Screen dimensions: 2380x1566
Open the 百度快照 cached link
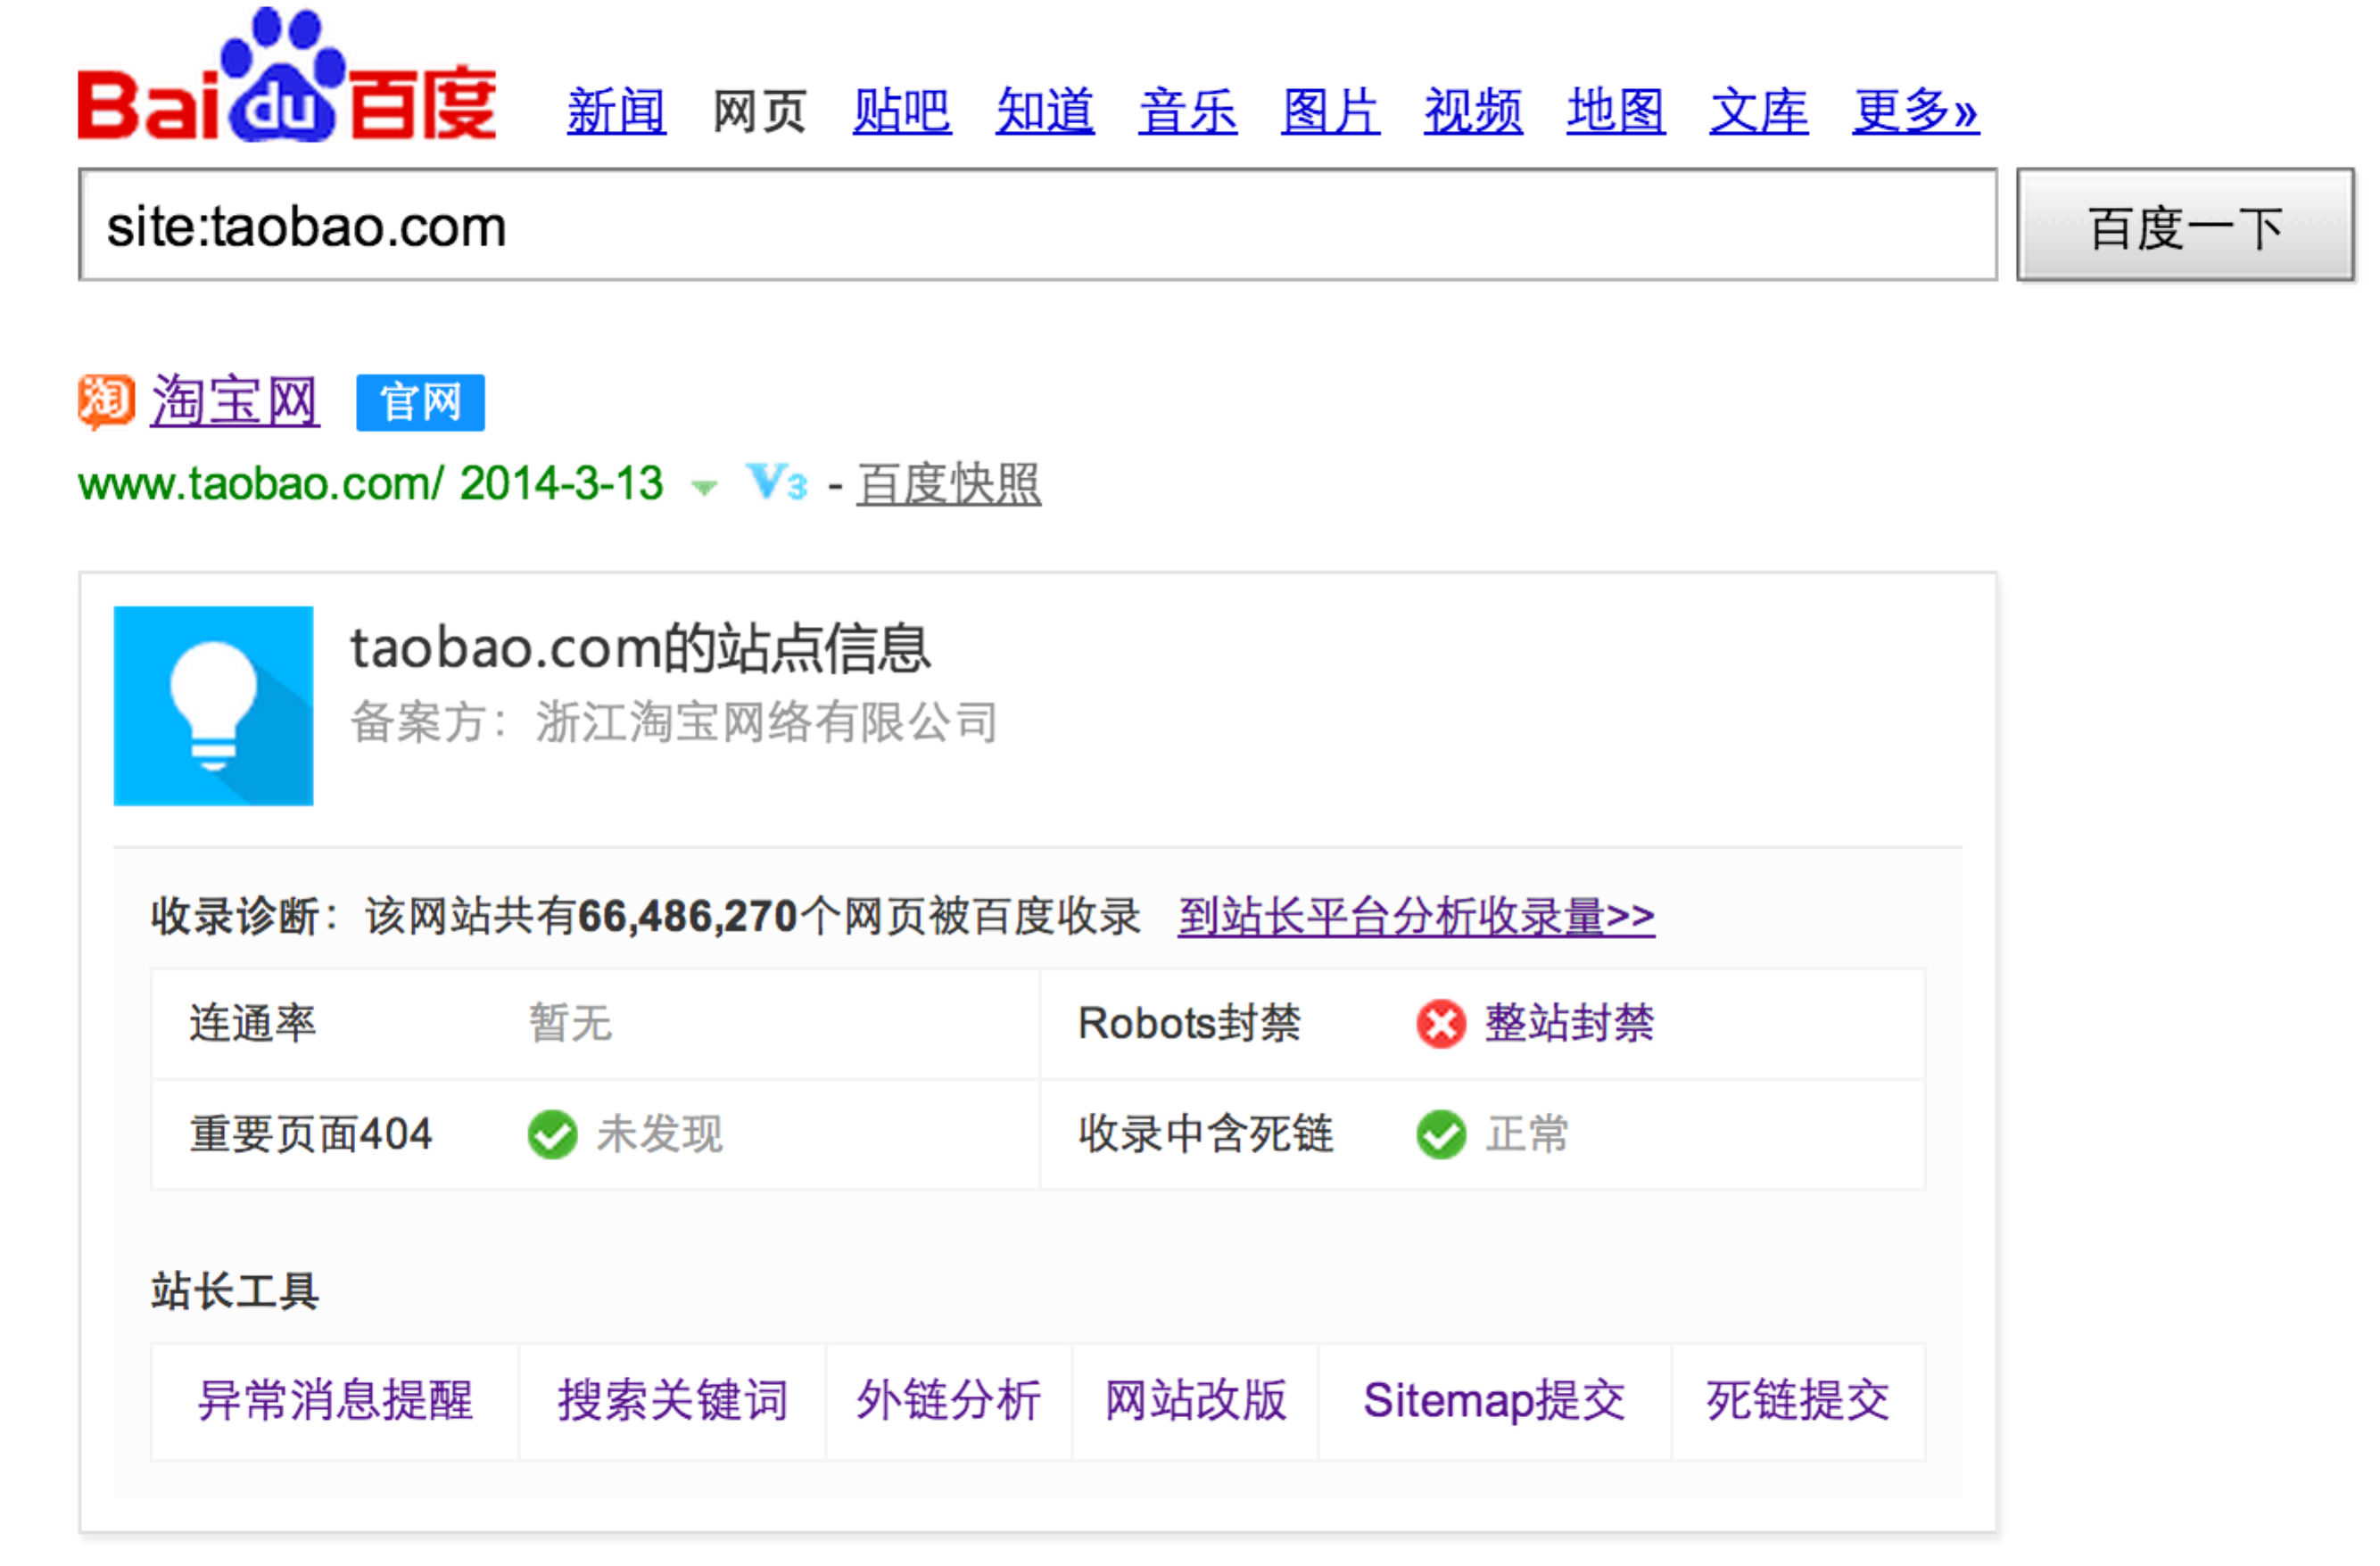click(x=949, y=484)
